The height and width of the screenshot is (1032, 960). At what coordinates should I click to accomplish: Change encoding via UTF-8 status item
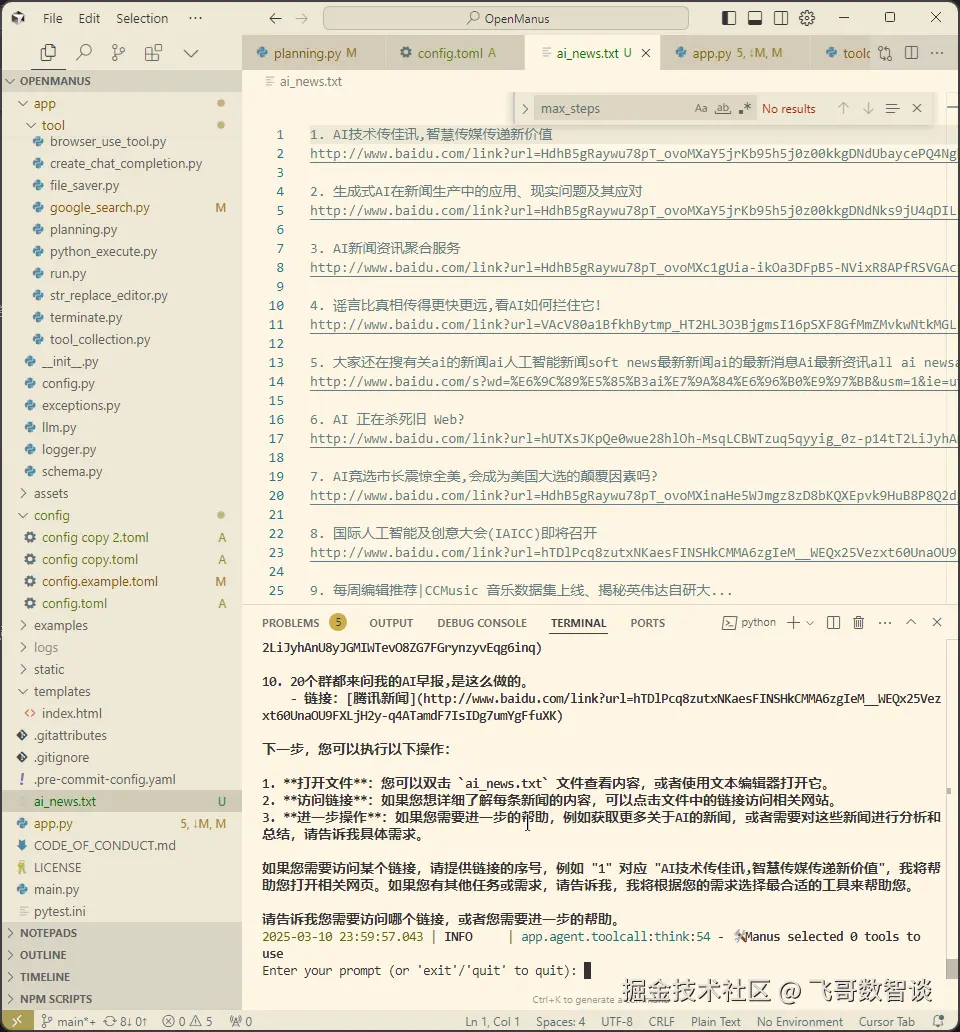point(617,1021)
